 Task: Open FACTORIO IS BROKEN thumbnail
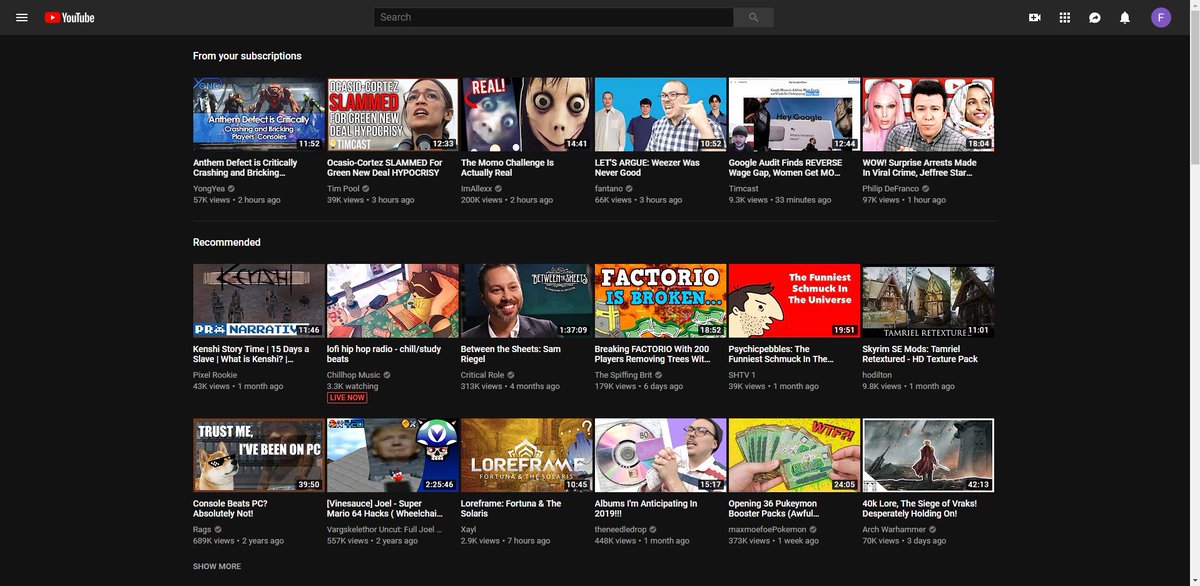660,300
